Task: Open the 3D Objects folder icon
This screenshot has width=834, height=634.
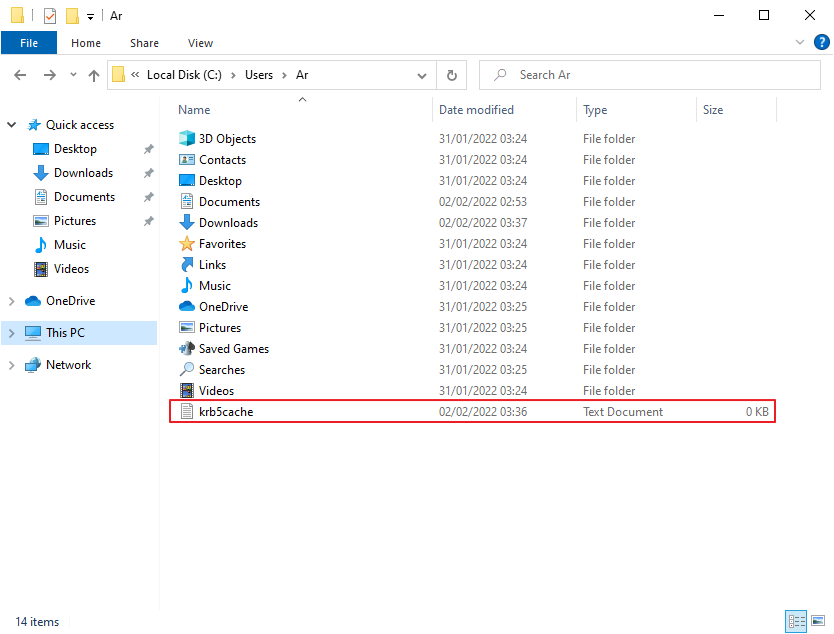Action: coord(187,139)
